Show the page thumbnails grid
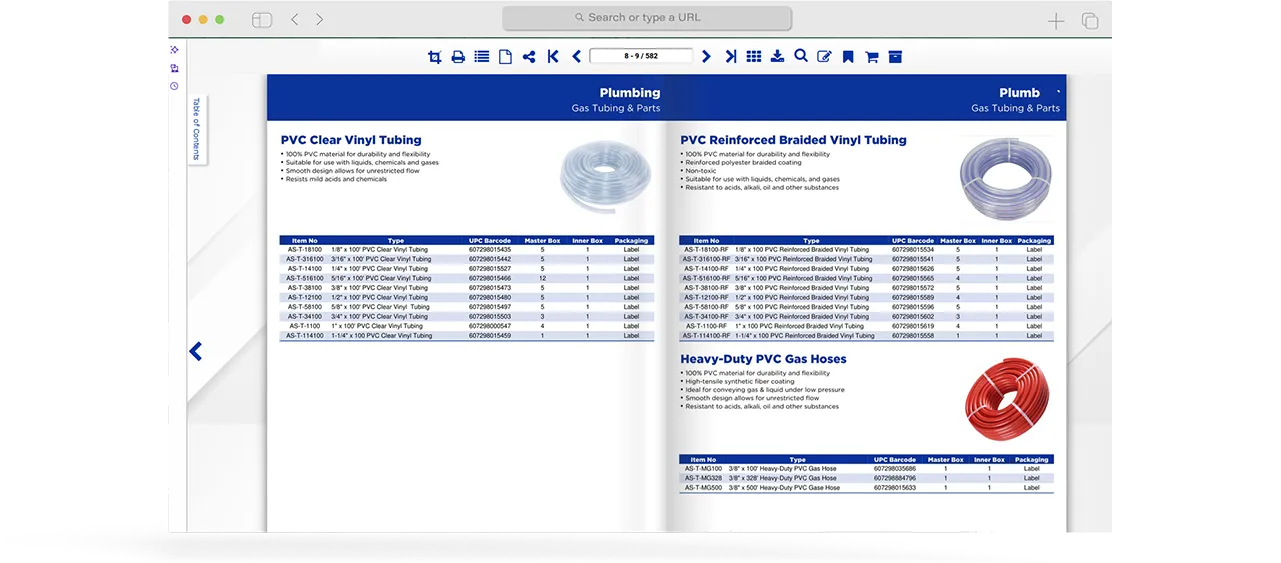 (x=754, y=57)
